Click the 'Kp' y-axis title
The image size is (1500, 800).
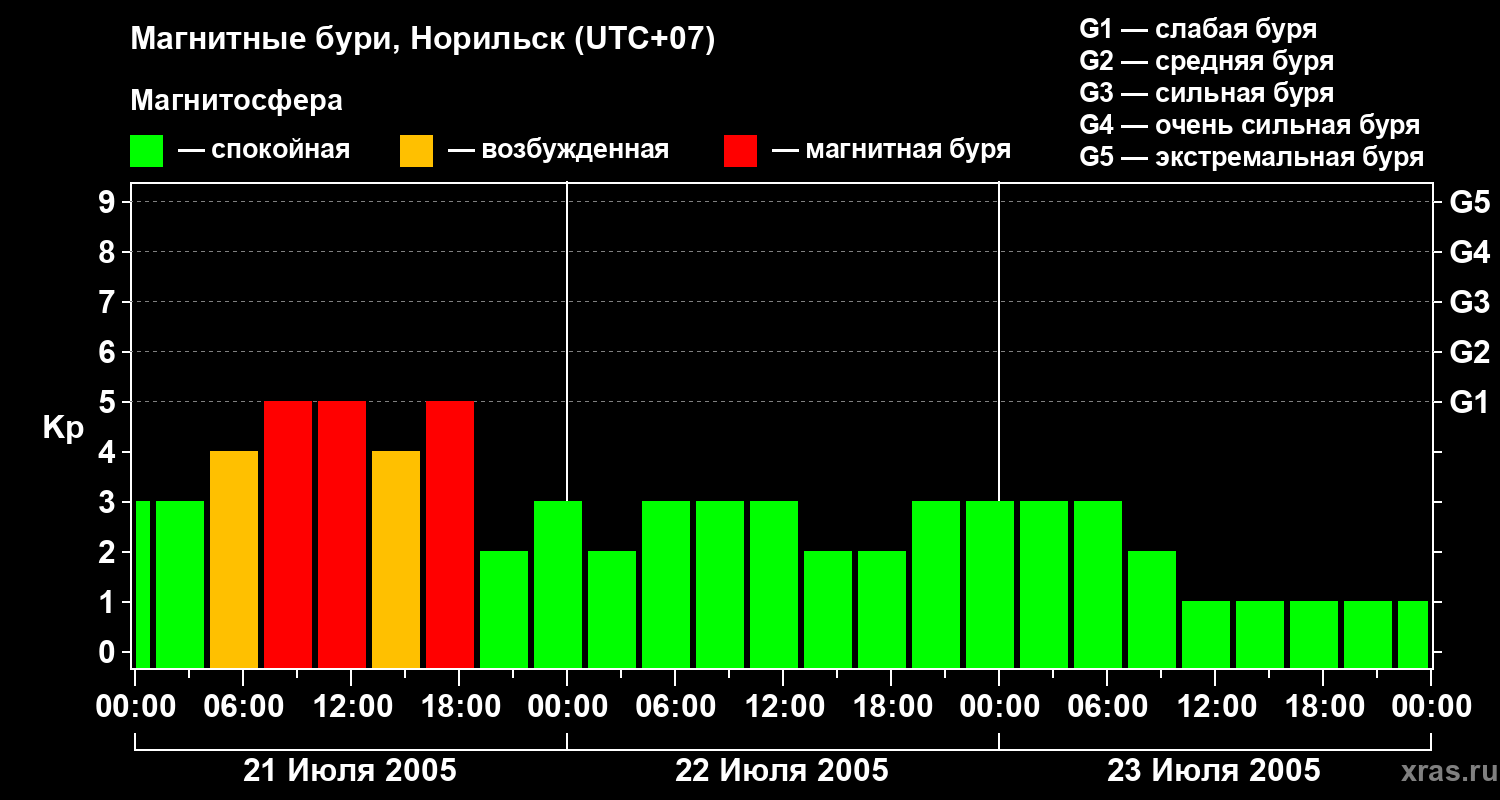[x=63, y=428]
